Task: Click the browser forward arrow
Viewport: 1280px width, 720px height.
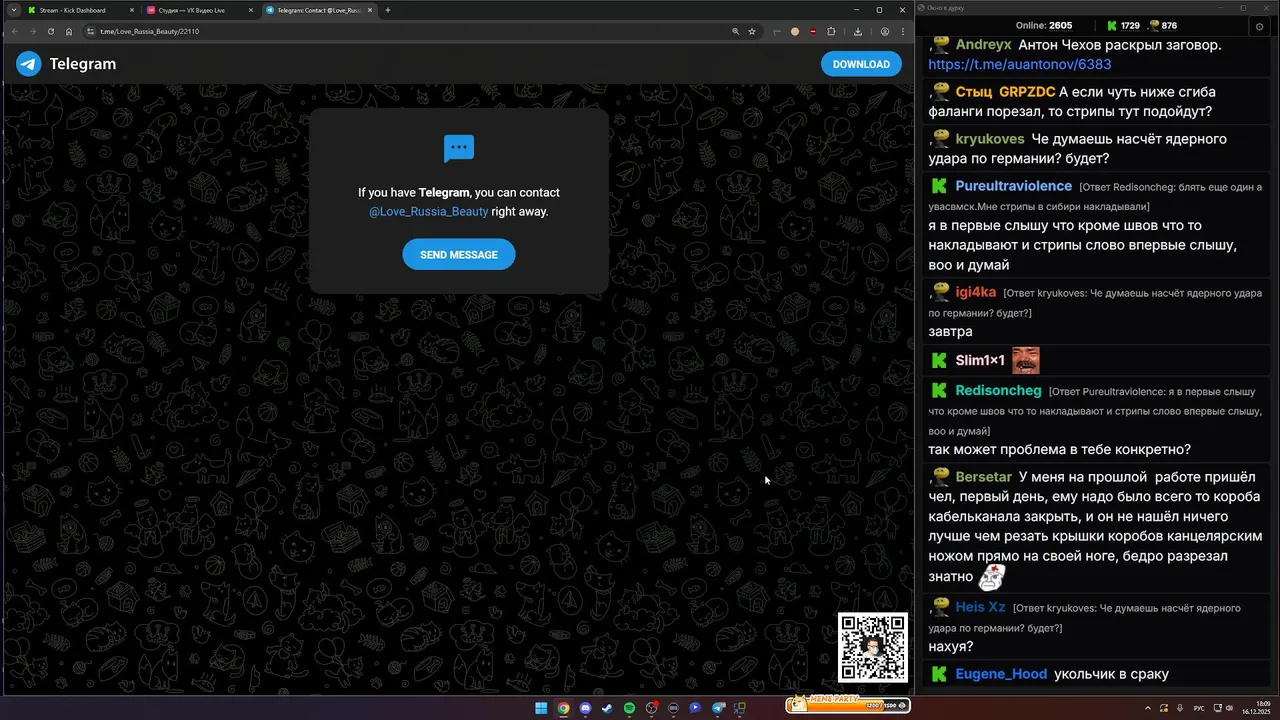Action: coord(32,31)
